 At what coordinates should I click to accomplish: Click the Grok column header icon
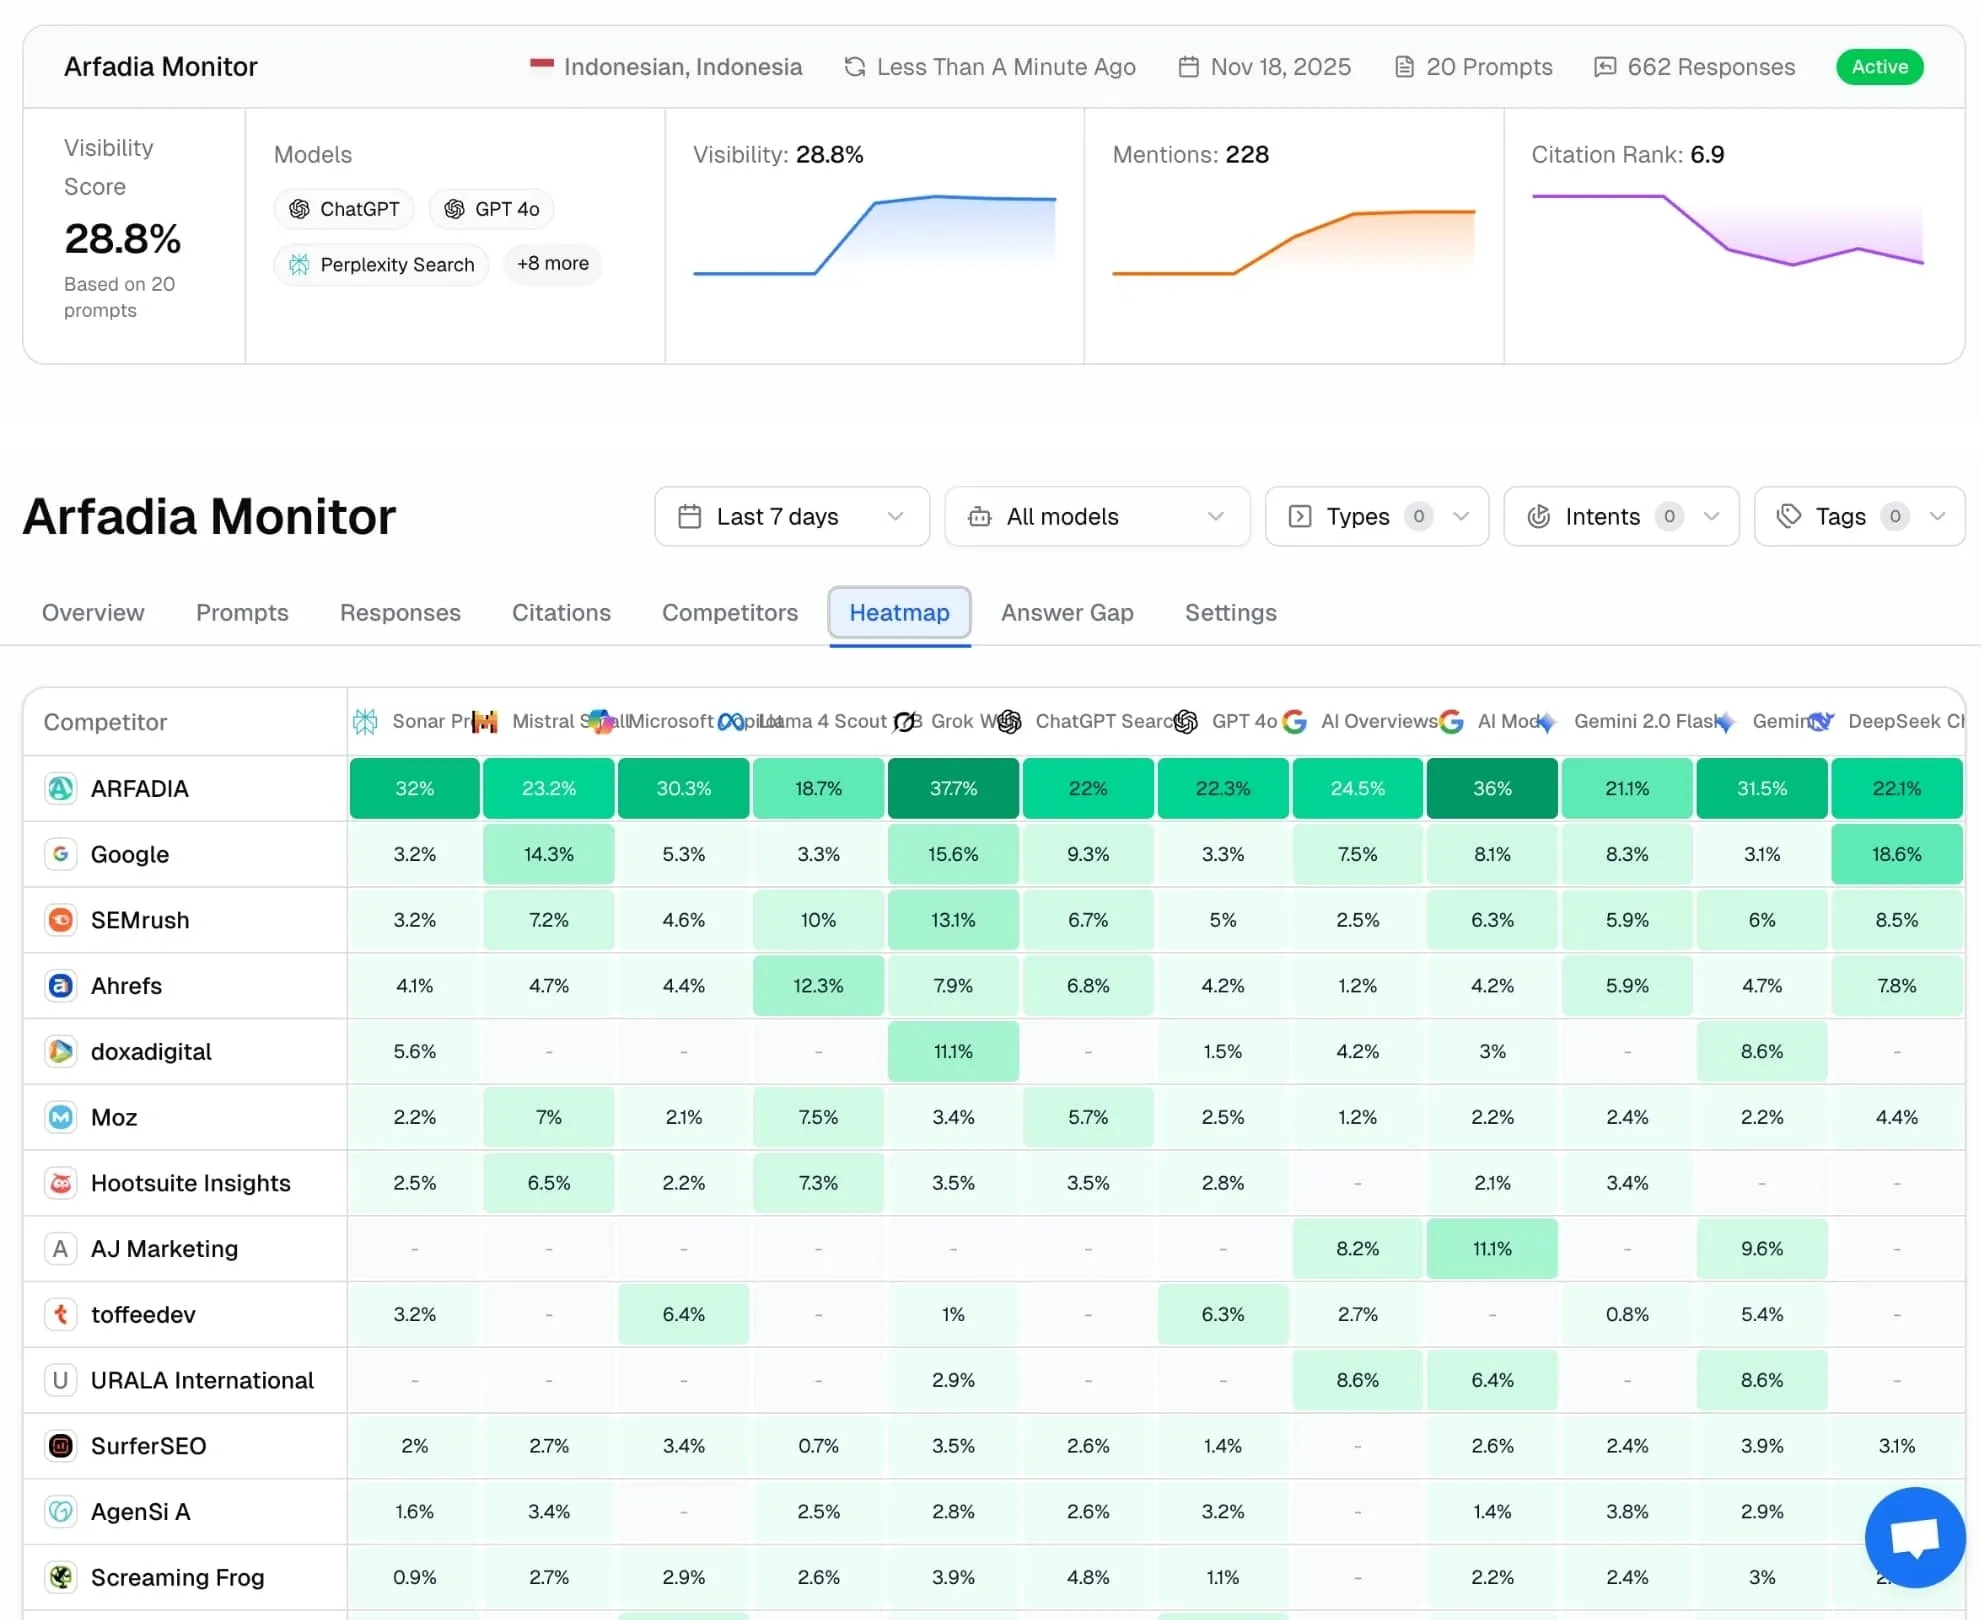point(904,721)
